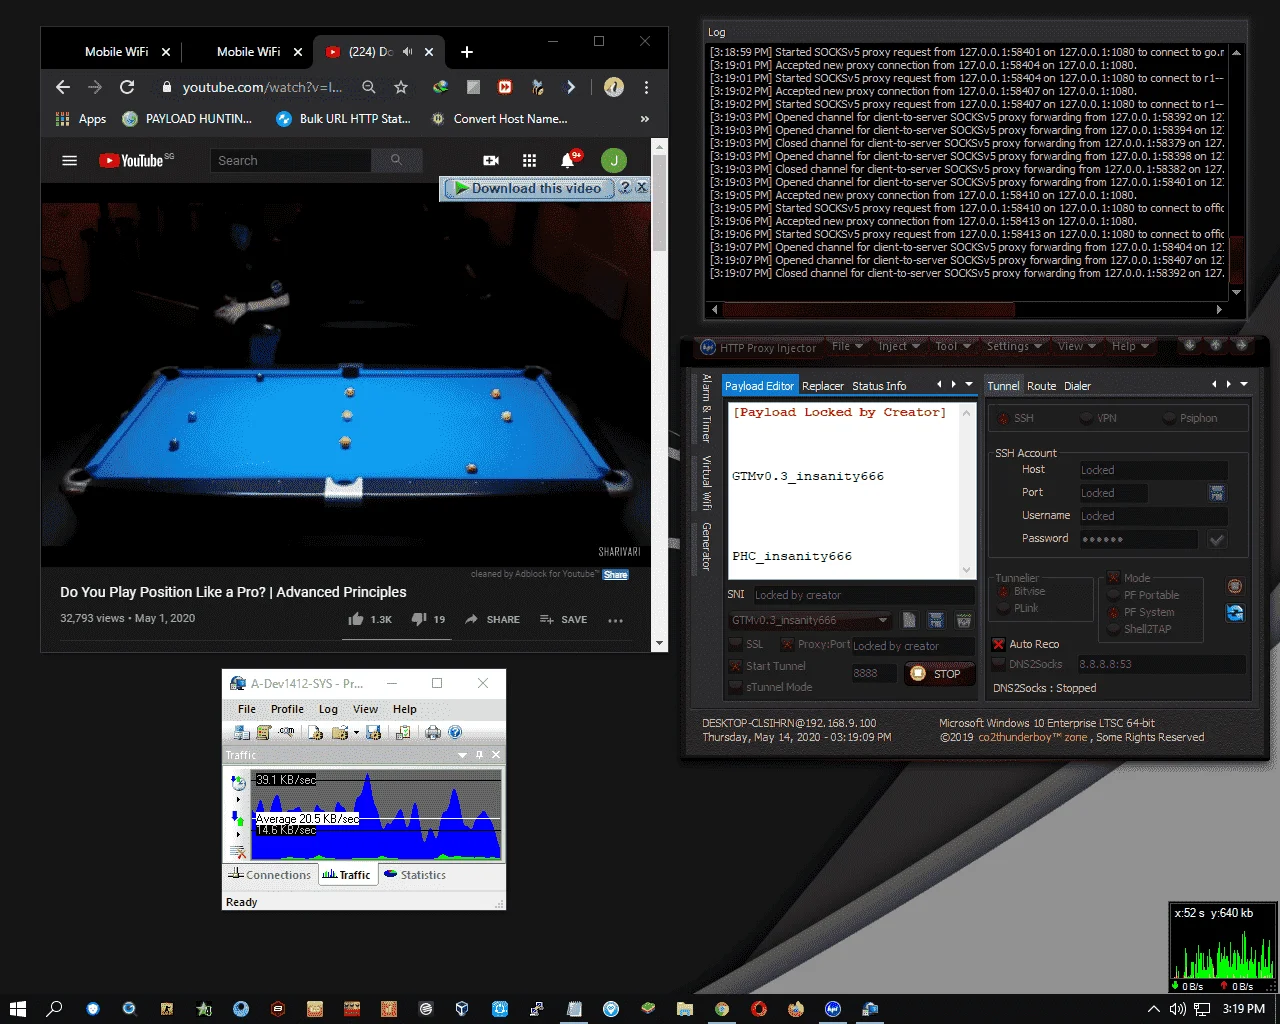Click the help question icon in Proxifier toolbar
Screen dimensions: 1280x1024
(x=455, y=732)
